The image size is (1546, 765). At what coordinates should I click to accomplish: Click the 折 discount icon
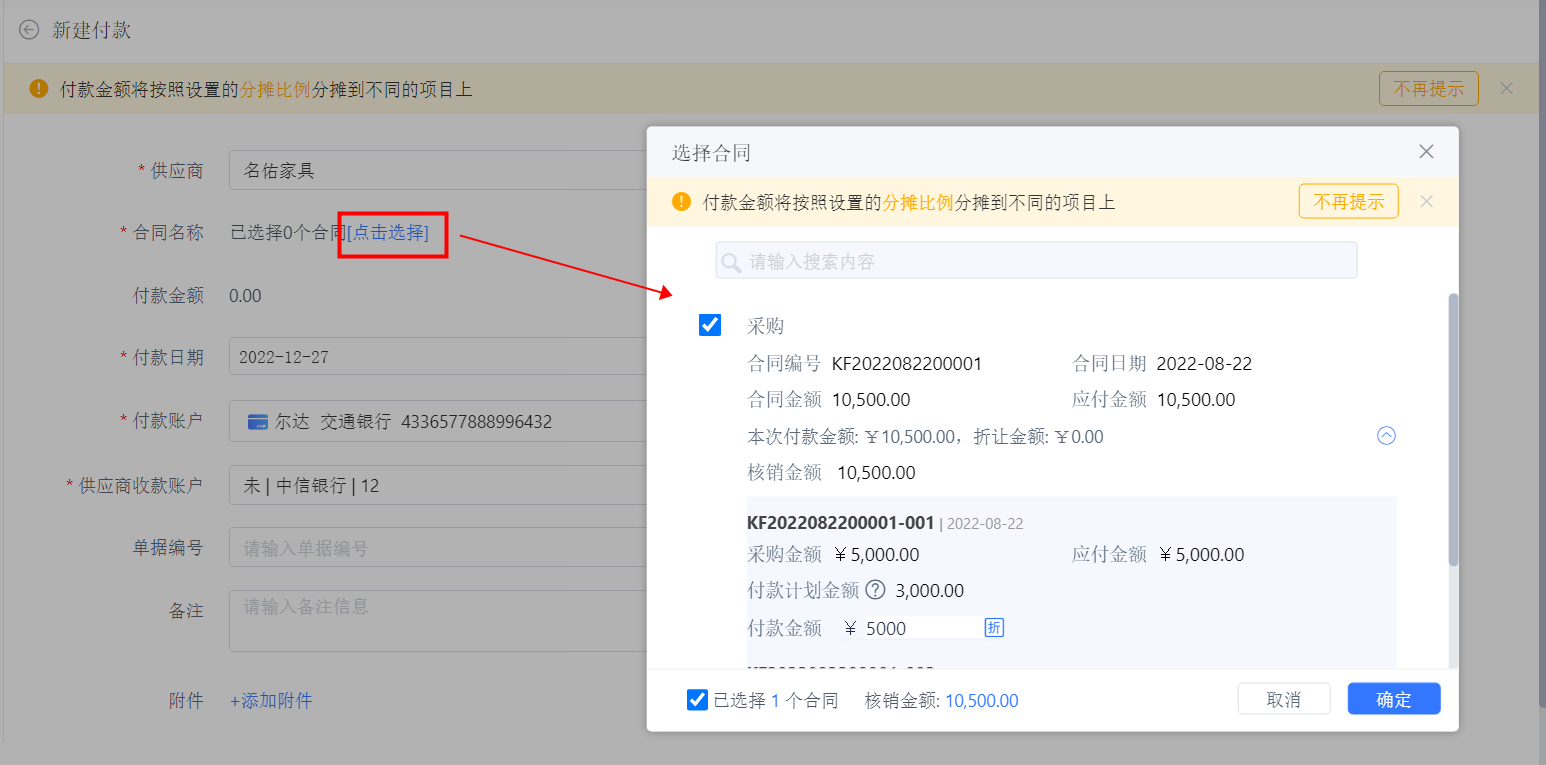994,627
